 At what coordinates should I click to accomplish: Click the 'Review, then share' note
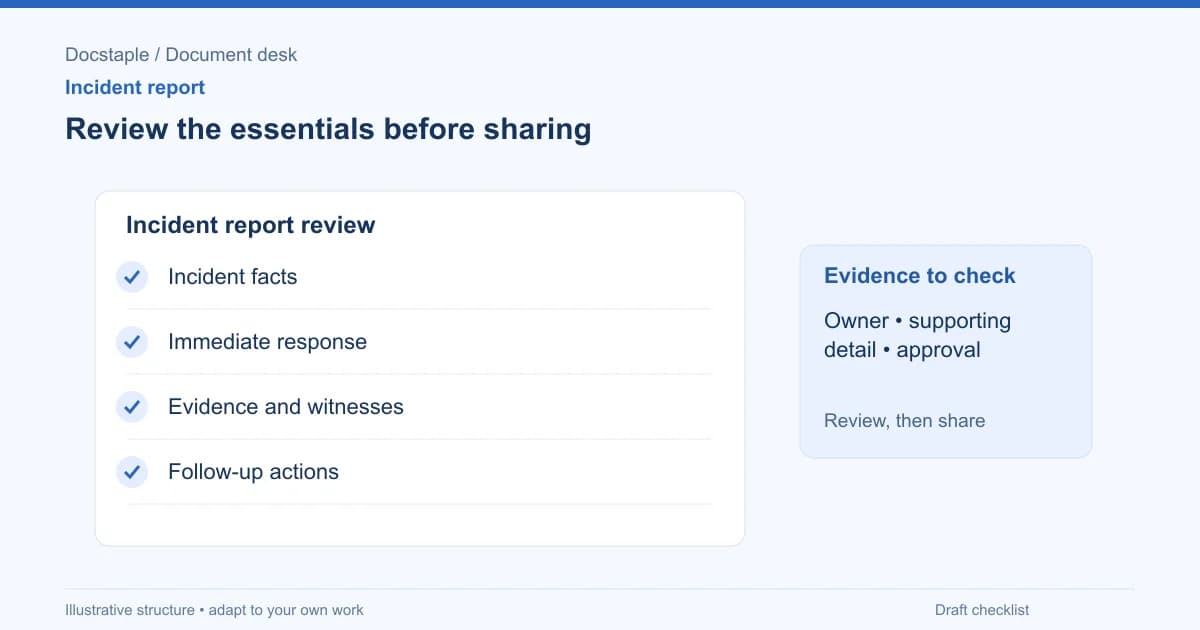click(x=904, y=421)
